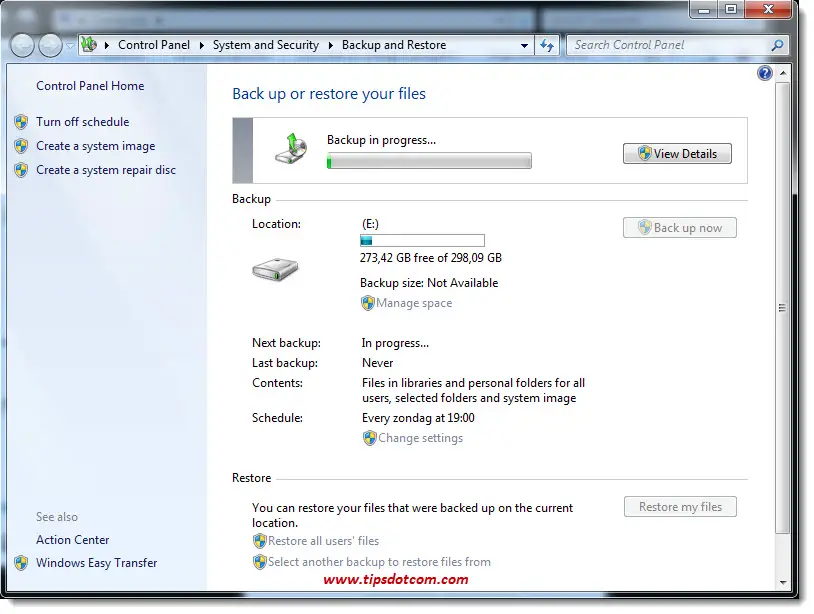Click the Backup in progress bar
Viewport: 814px width, 614px height.
[429, 160]
